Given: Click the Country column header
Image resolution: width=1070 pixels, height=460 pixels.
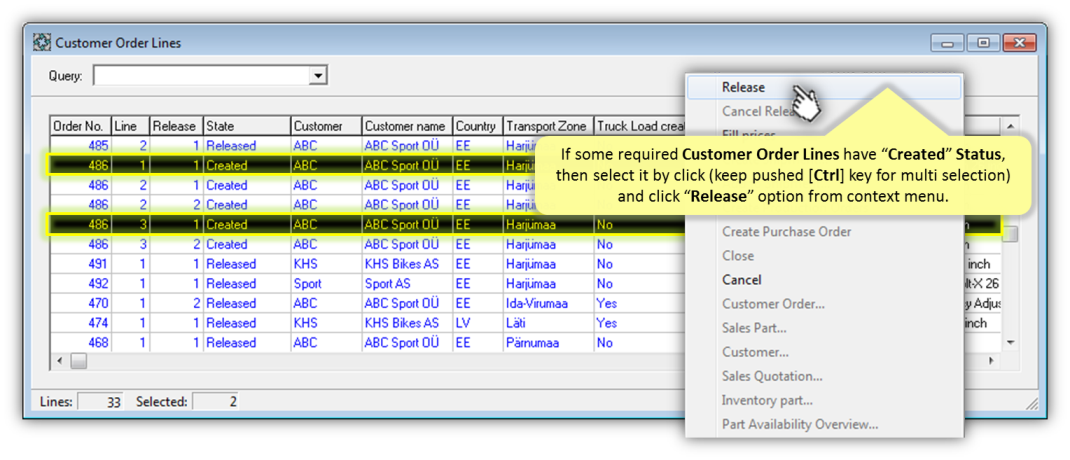Looking at the screenshot, I should [477, 126].
